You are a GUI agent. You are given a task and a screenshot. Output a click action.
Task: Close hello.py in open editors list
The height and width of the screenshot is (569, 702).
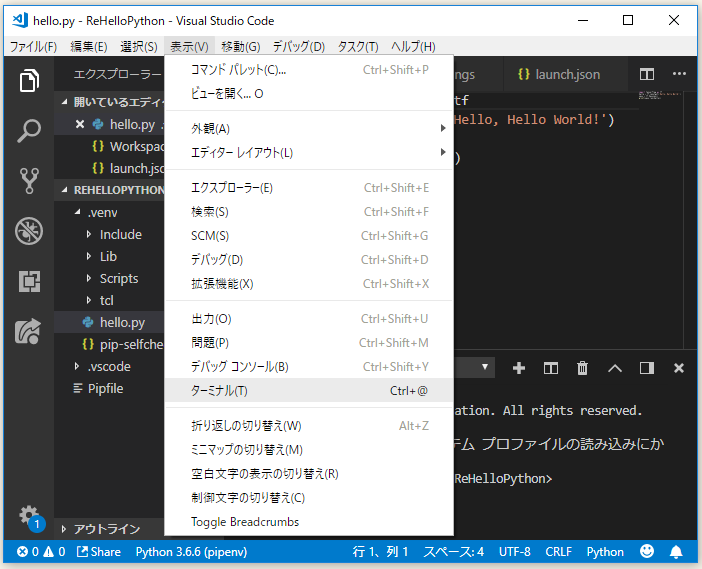click(x=80, y=124)
